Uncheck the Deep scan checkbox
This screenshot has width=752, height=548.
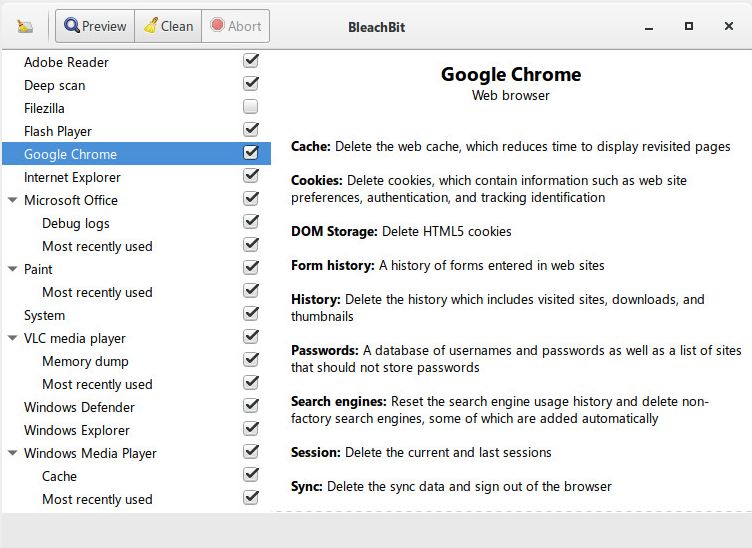click(251, 84)
